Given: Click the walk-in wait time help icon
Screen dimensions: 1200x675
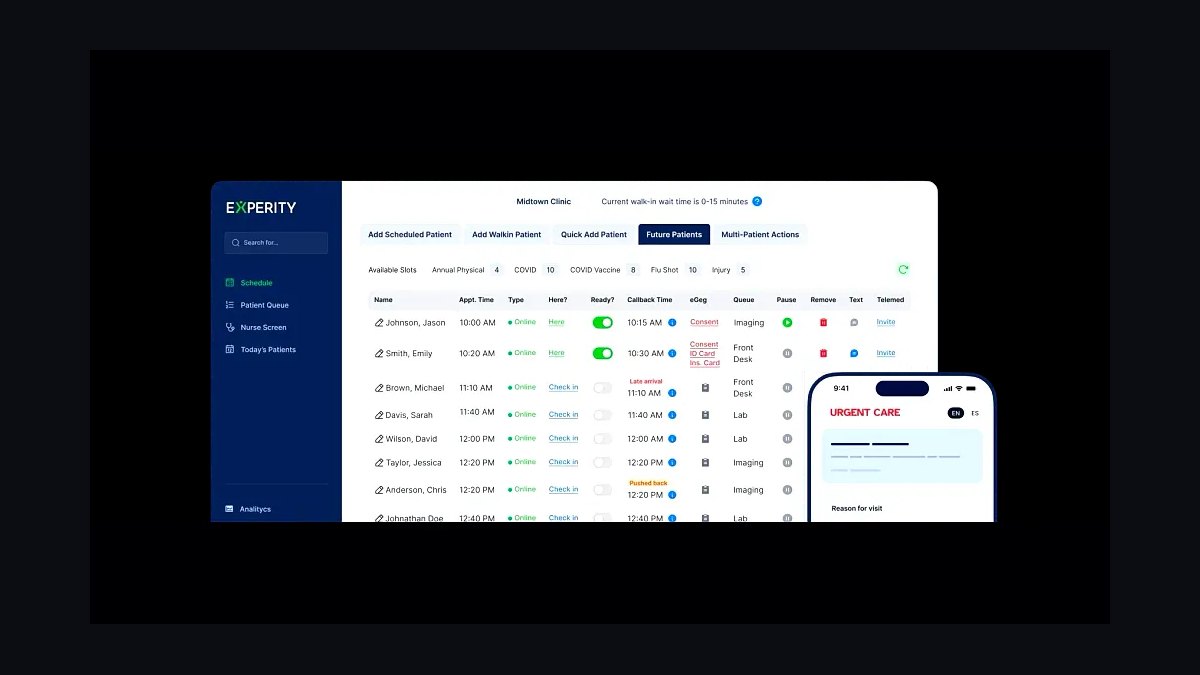Looking at the screenshot, I should click(x=757, y=201).
